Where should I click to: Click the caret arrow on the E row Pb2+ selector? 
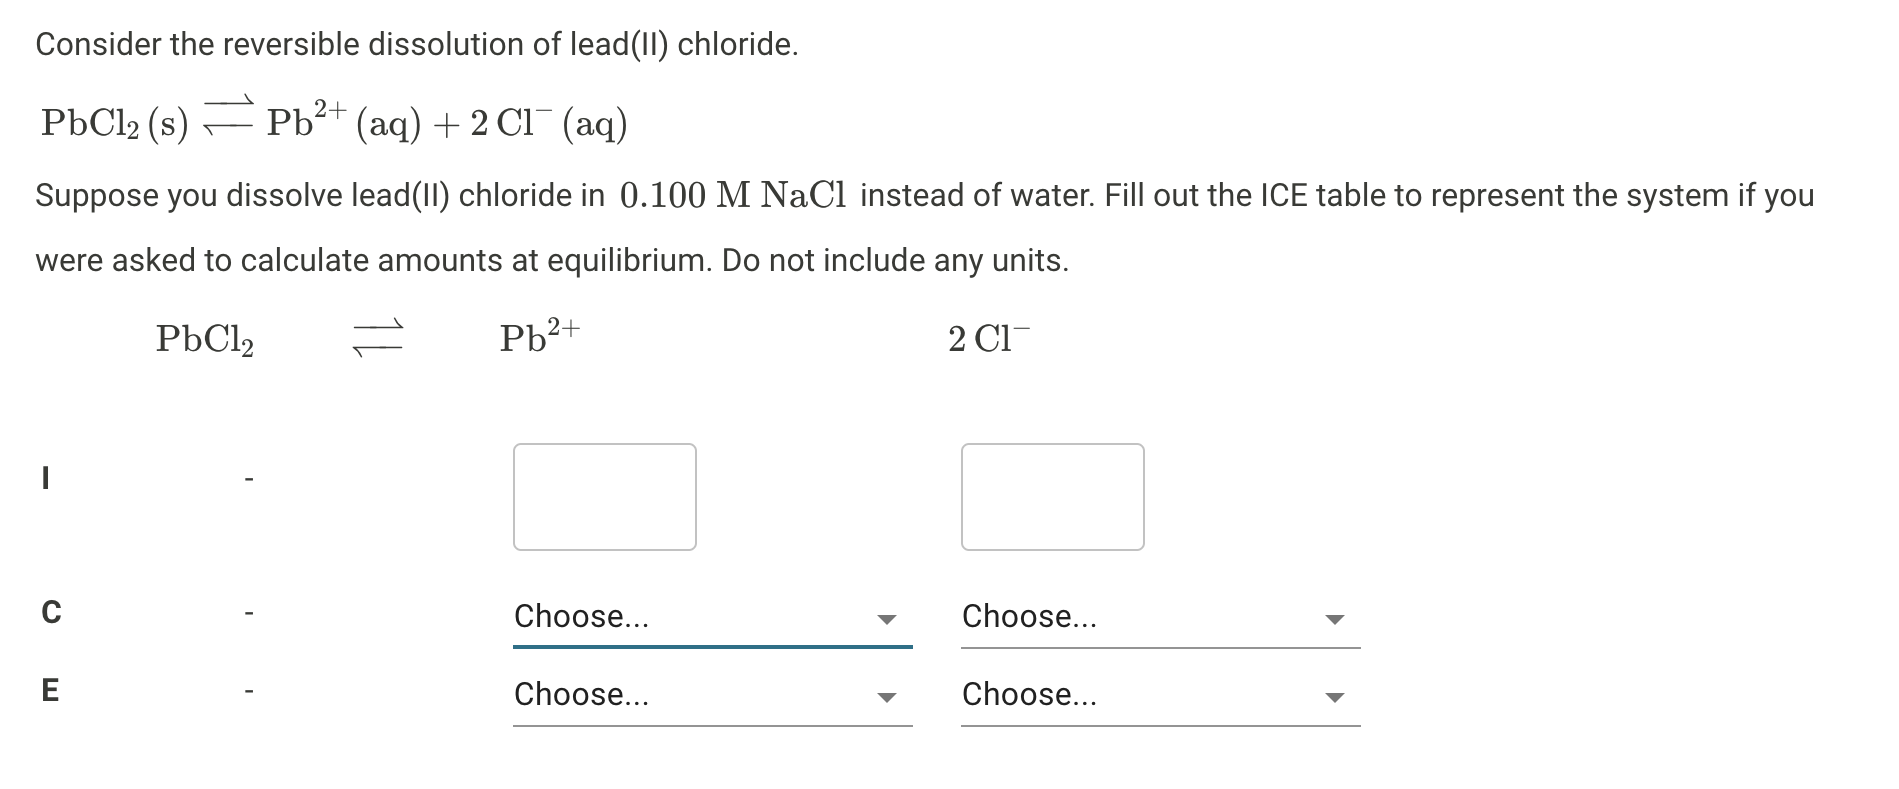coord(888,698)
